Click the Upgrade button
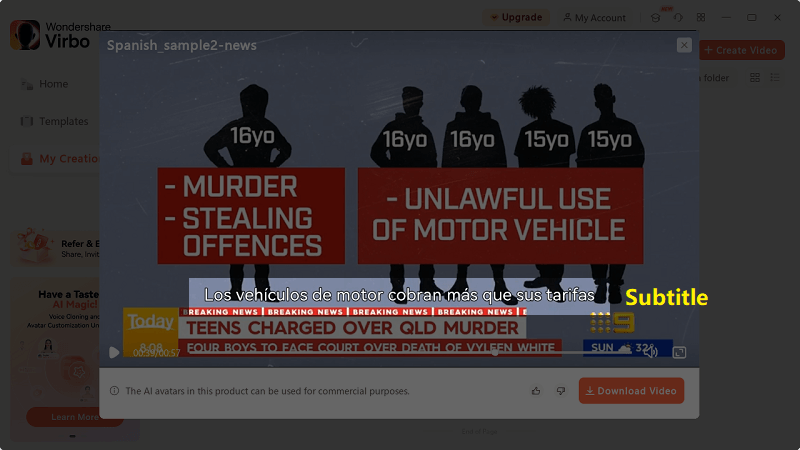 [516, 17]
